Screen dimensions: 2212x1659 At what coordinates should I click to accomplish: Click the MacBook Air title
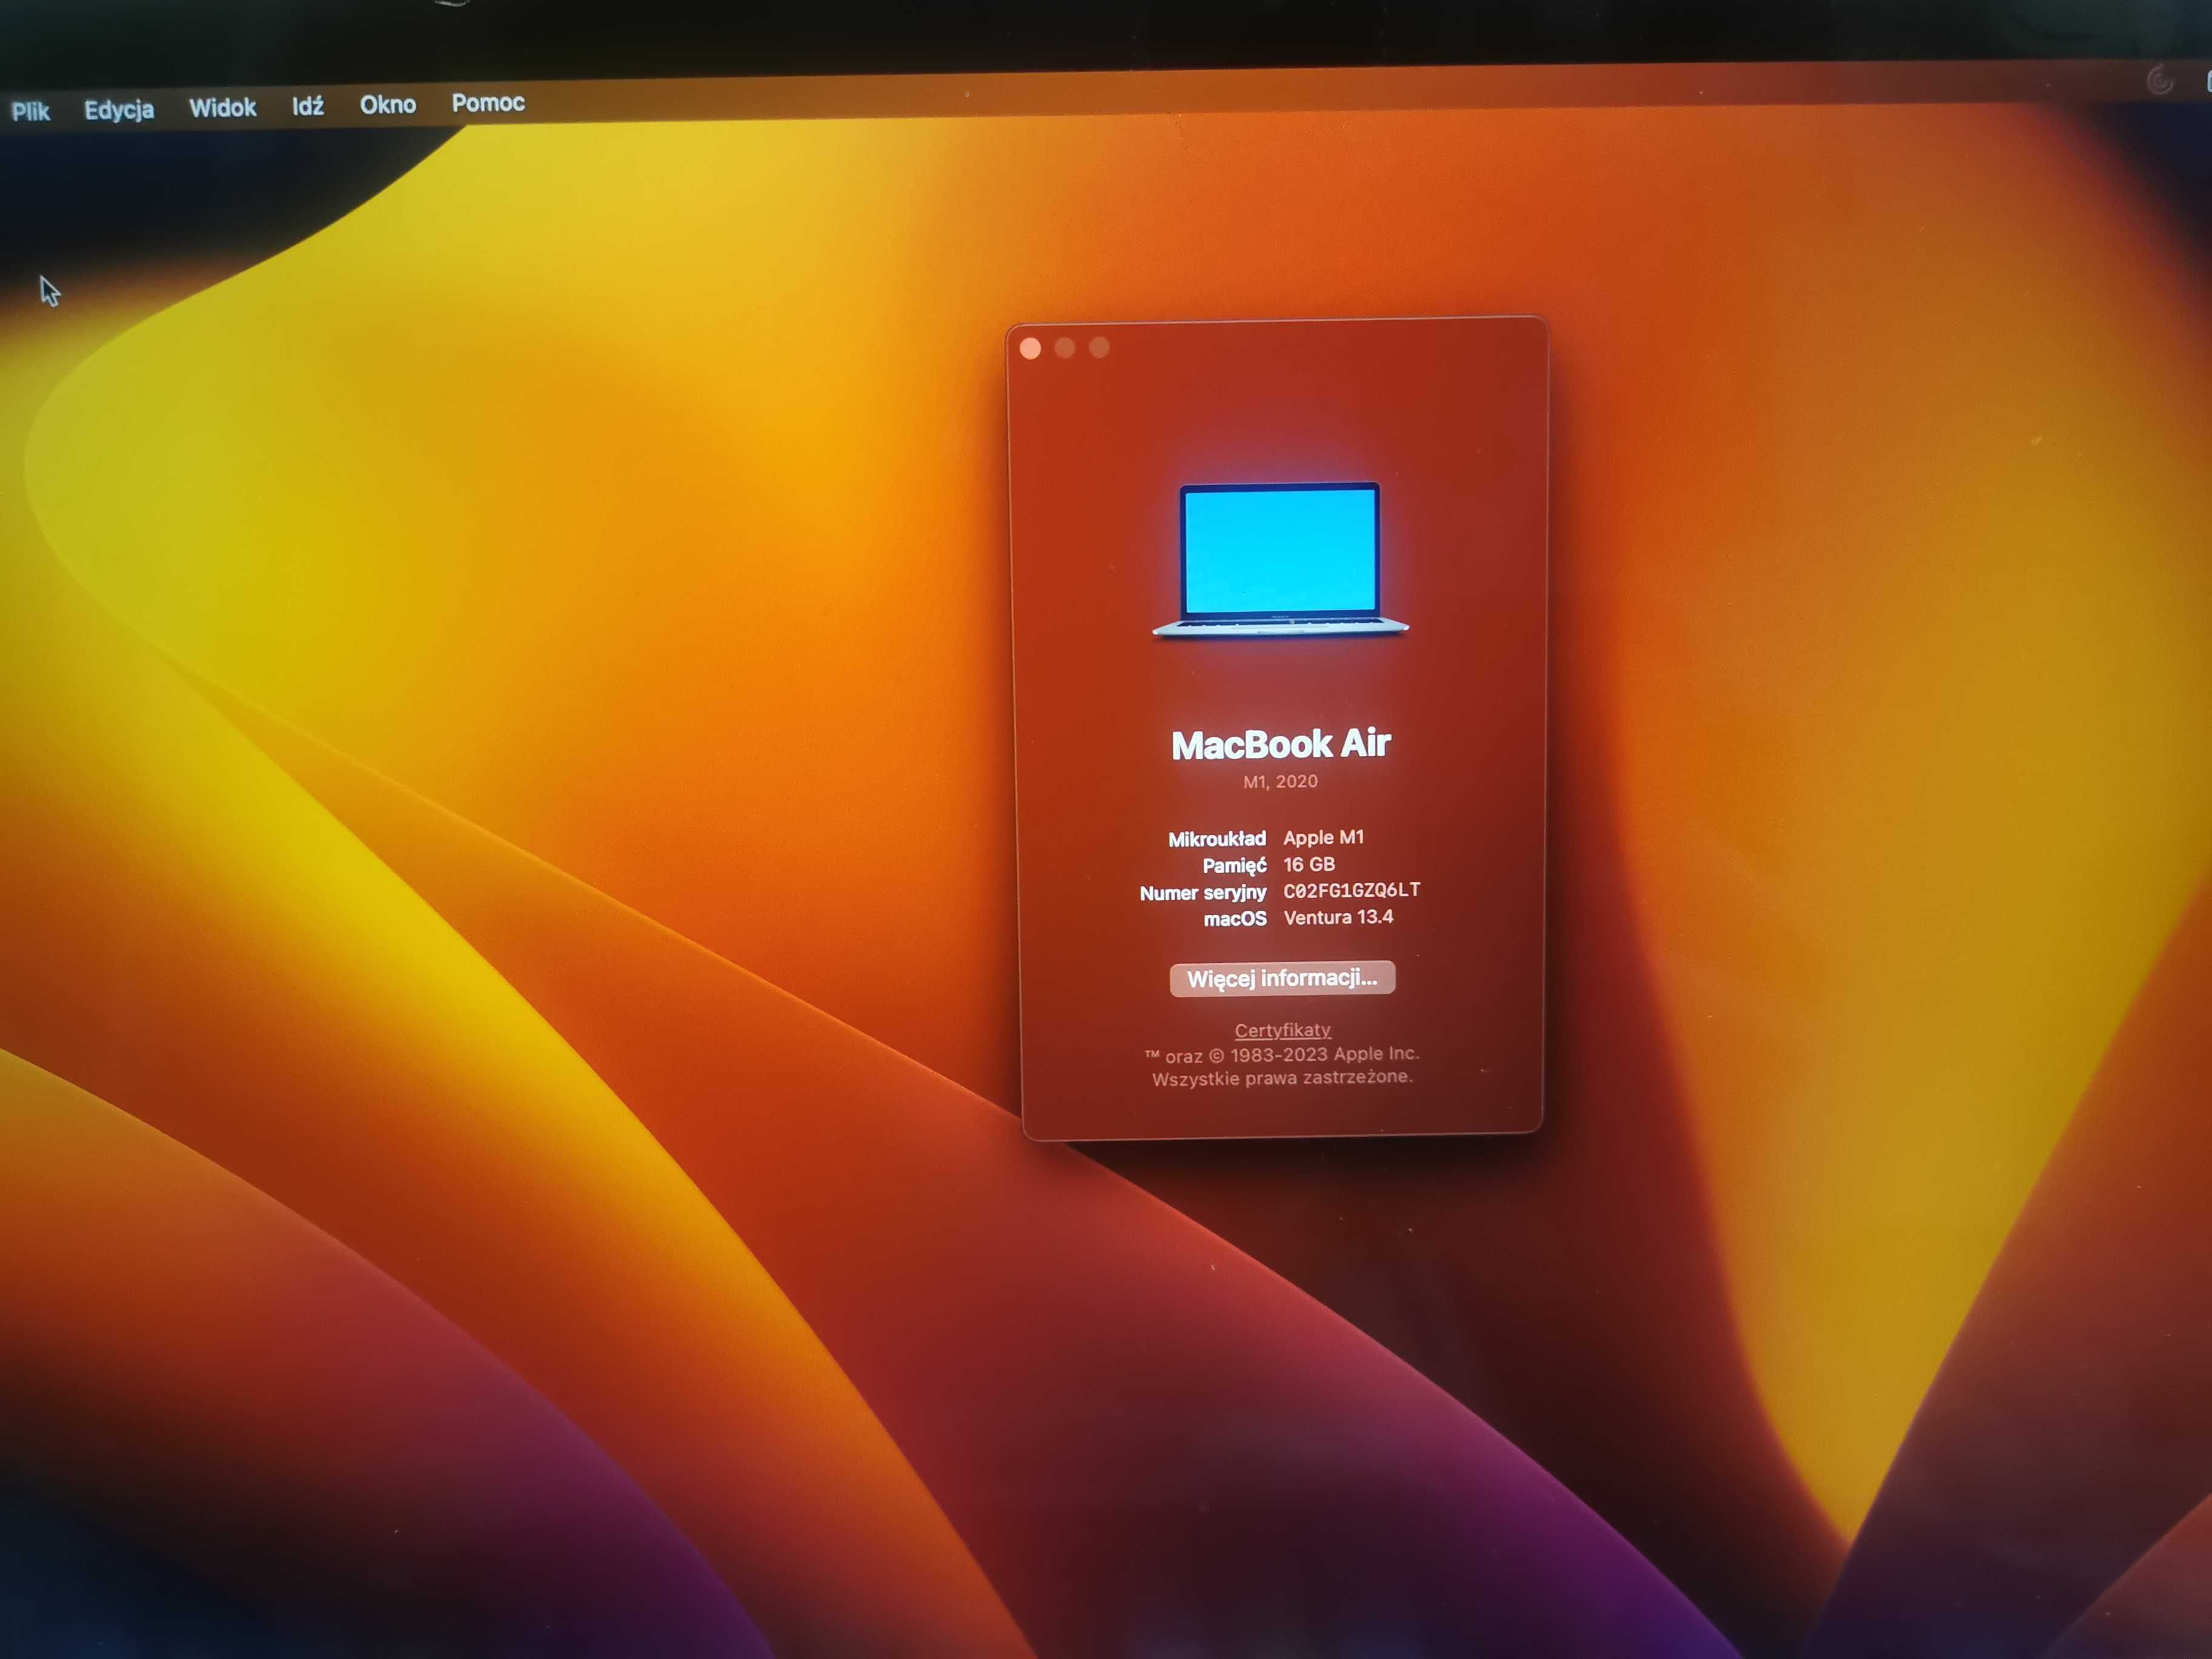tap(1281, 744)
